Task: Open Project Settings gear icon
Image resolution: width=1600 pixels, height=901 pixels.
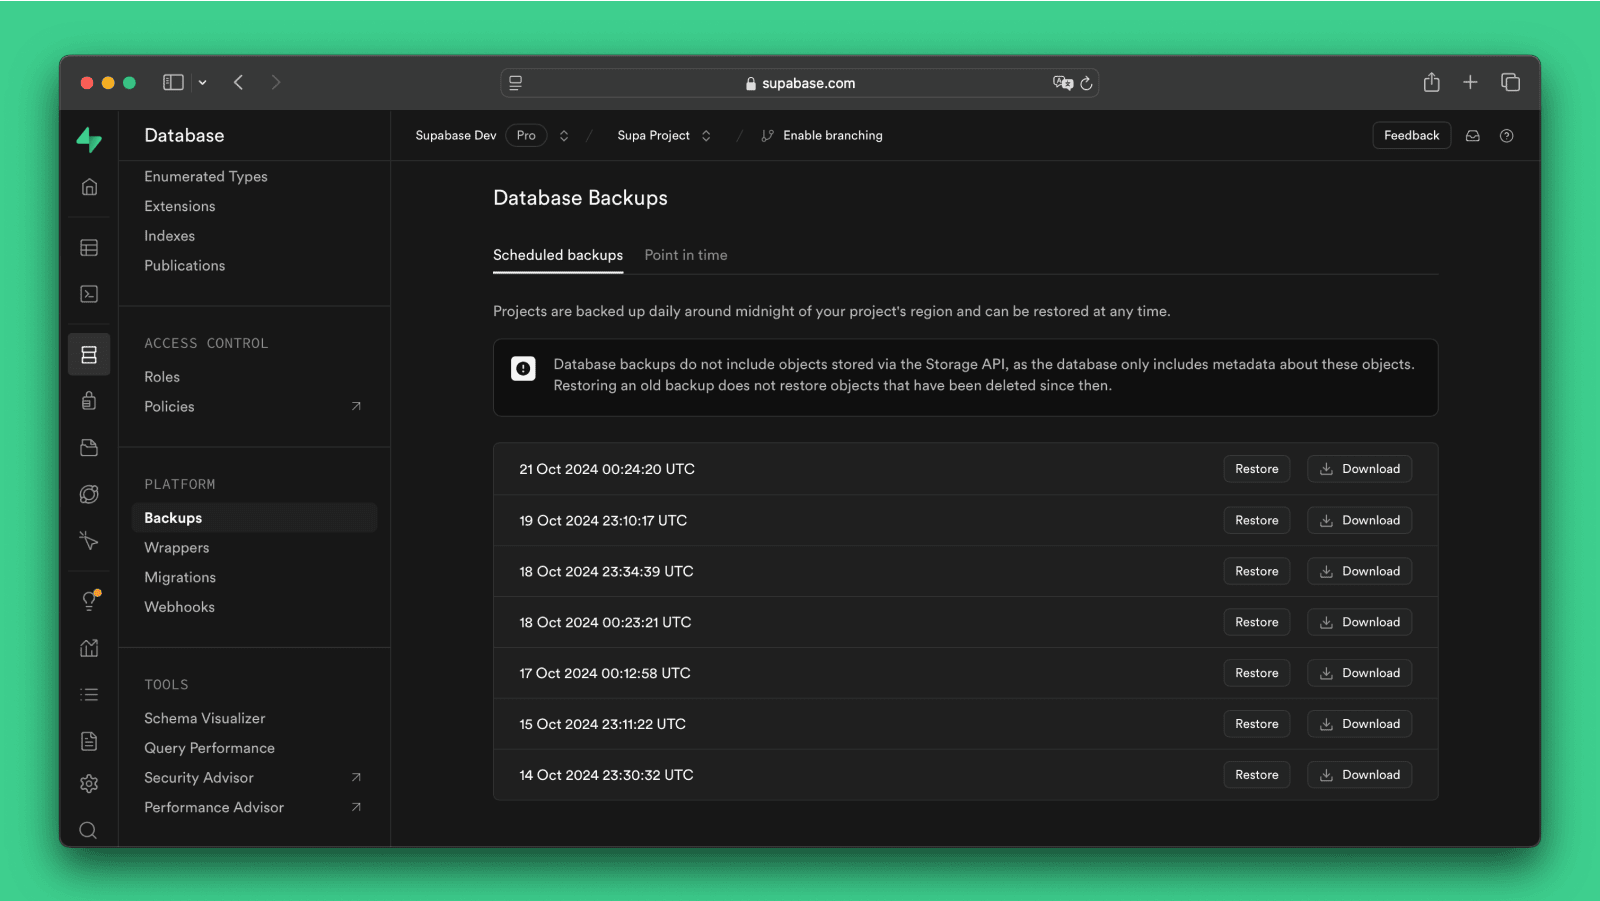Action: click(89, 784)
